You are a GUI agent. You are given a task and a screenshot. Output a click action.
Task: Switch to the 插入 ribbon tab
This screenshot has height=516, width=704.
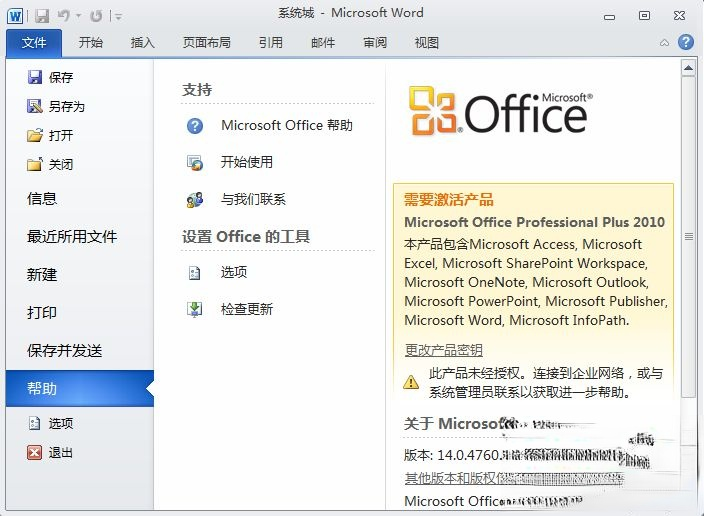(x=143, y=43)
